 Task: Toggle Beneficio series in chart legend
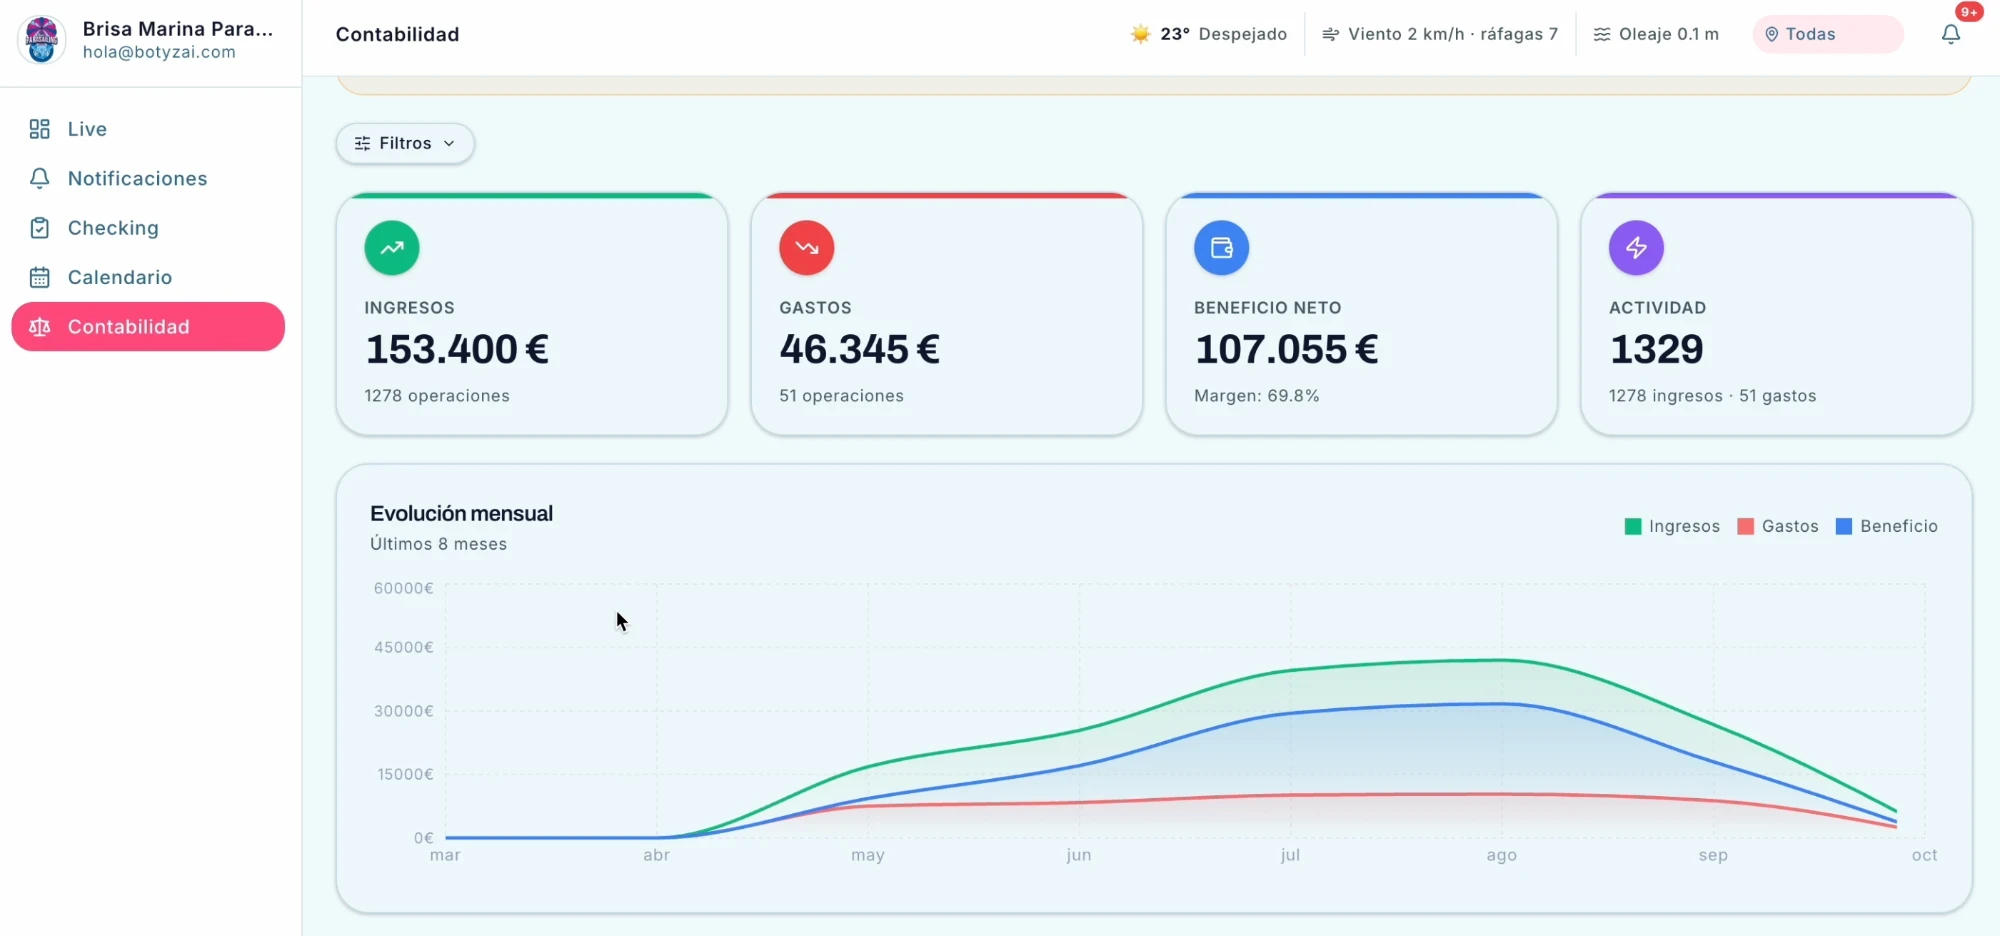point(1887,526)
